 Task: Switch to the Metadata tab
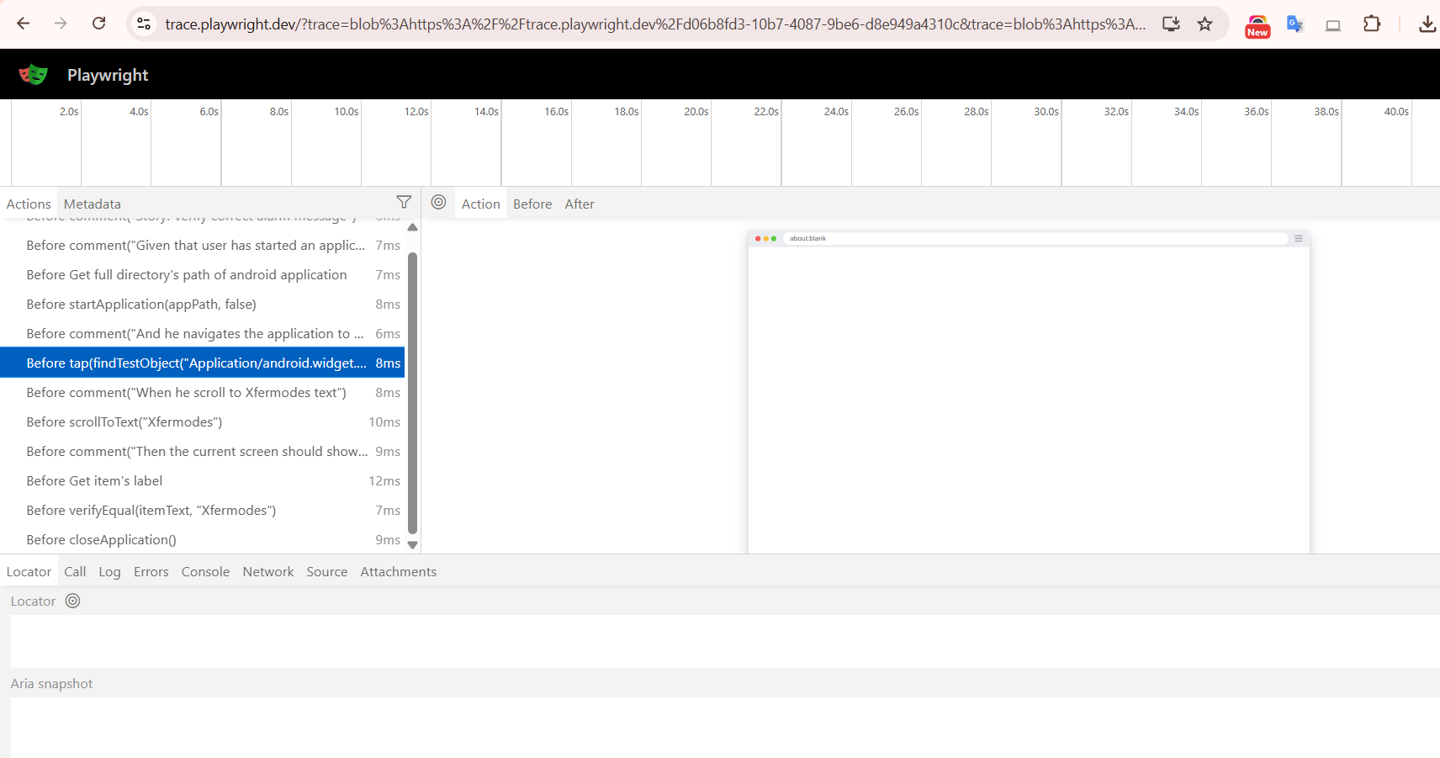click(92, 204)
